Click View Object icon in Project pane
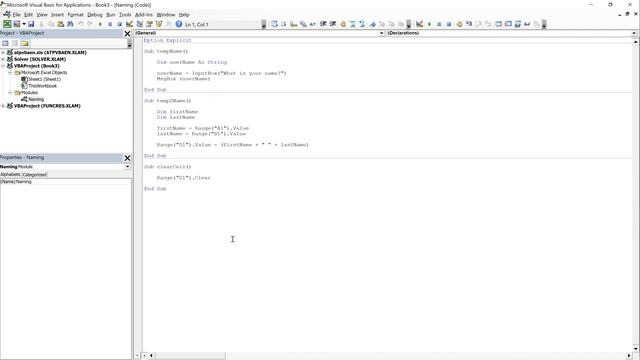The width and height of the screenshot is (640, 360). (x=15, y=43)
